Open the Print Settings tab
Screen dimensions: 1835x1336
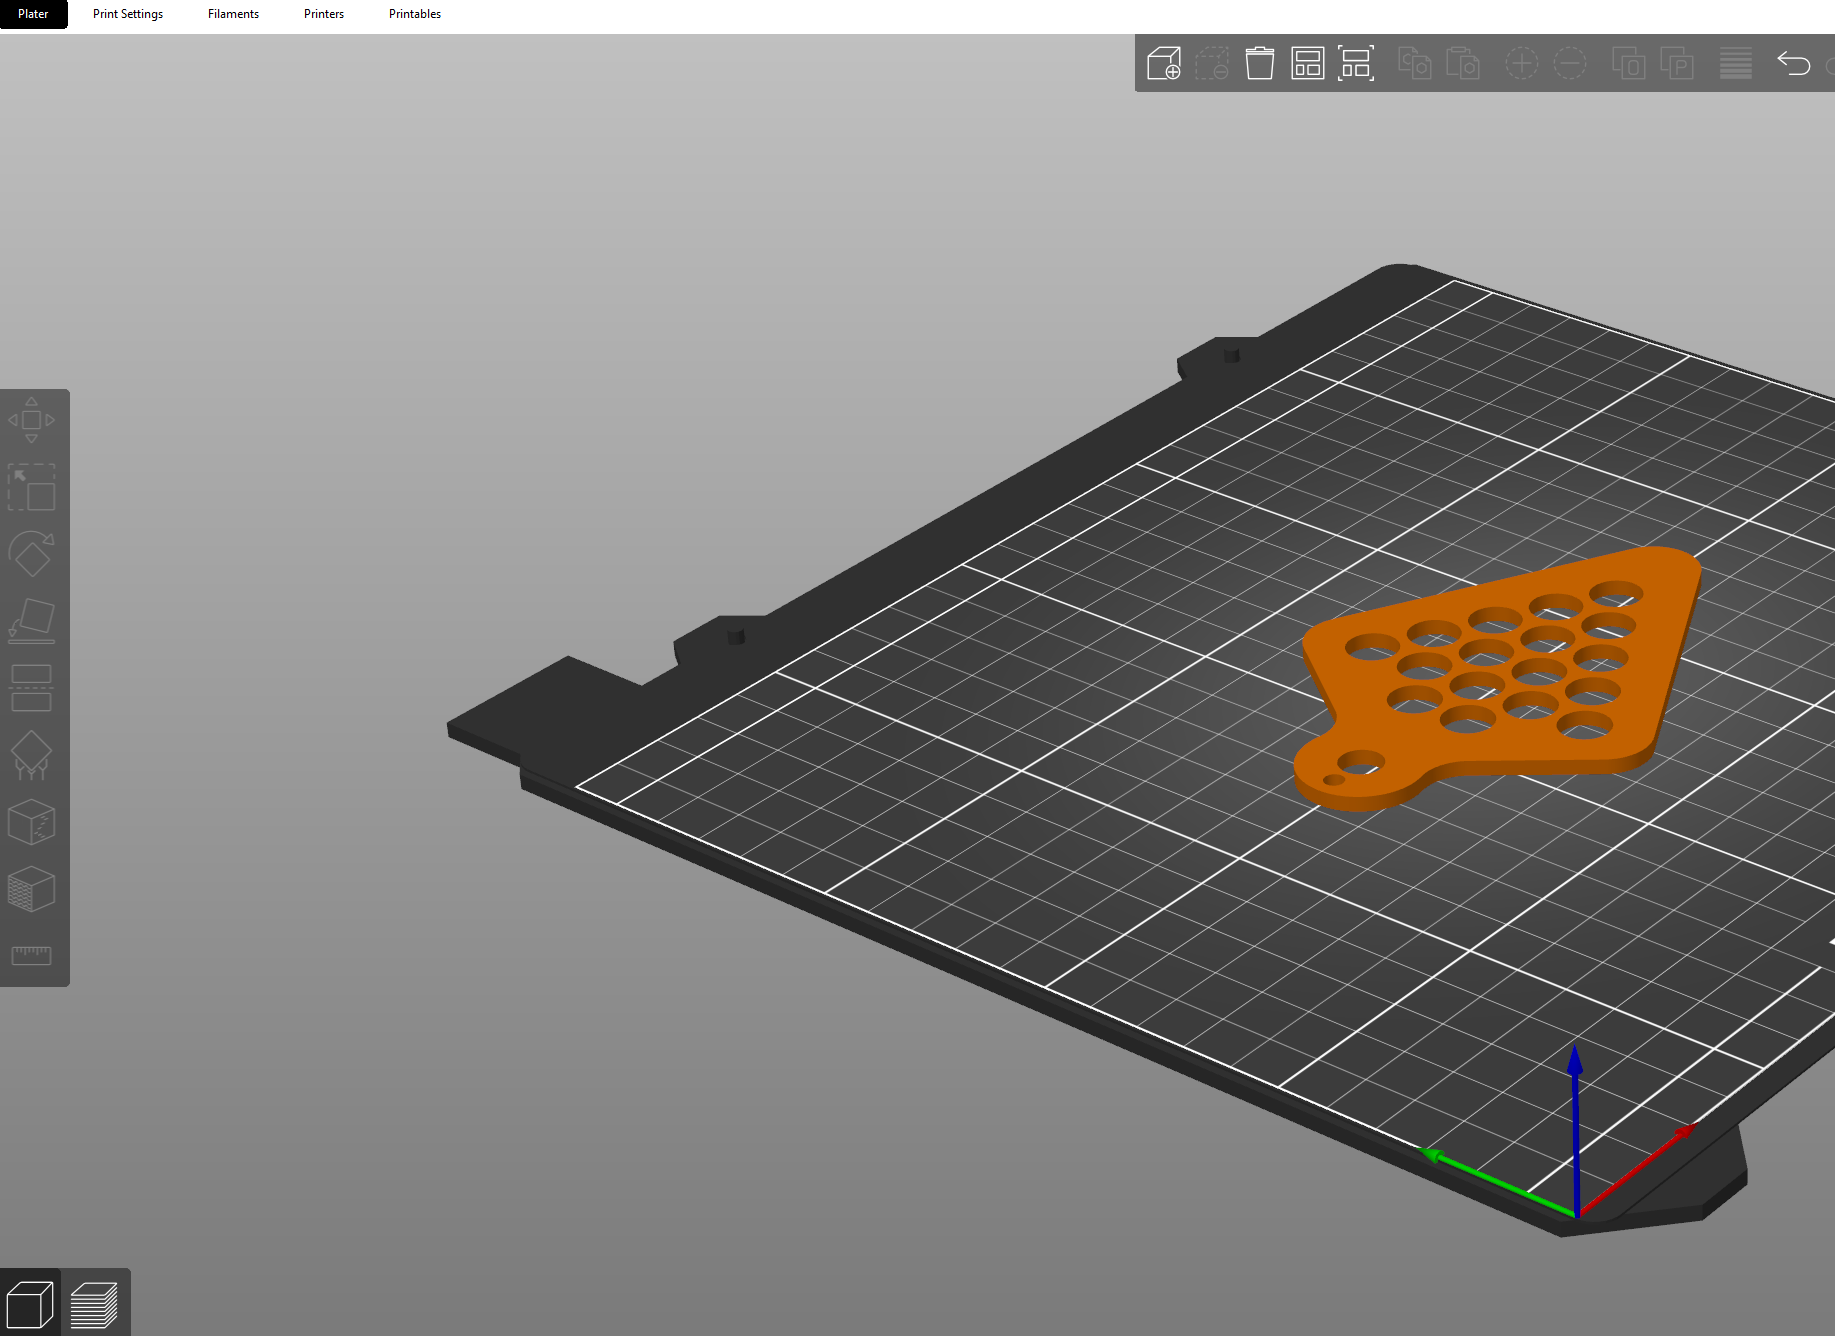[x=128, y=14]
